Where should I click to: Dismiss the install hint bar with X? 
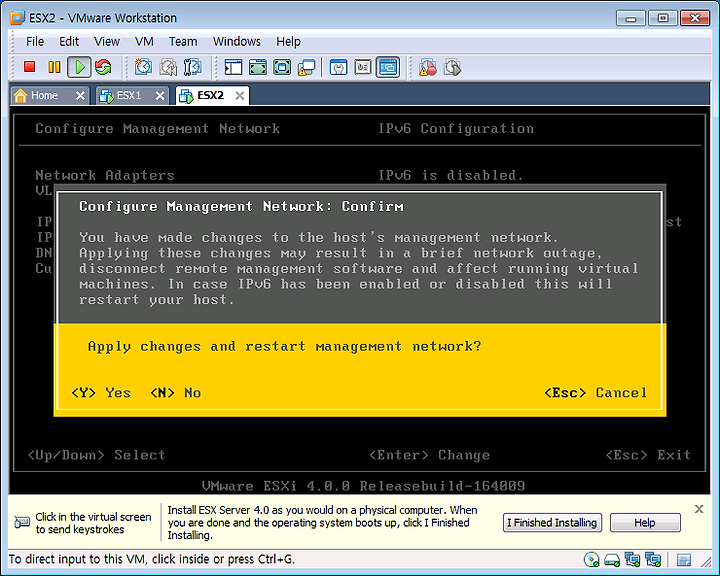699,508
